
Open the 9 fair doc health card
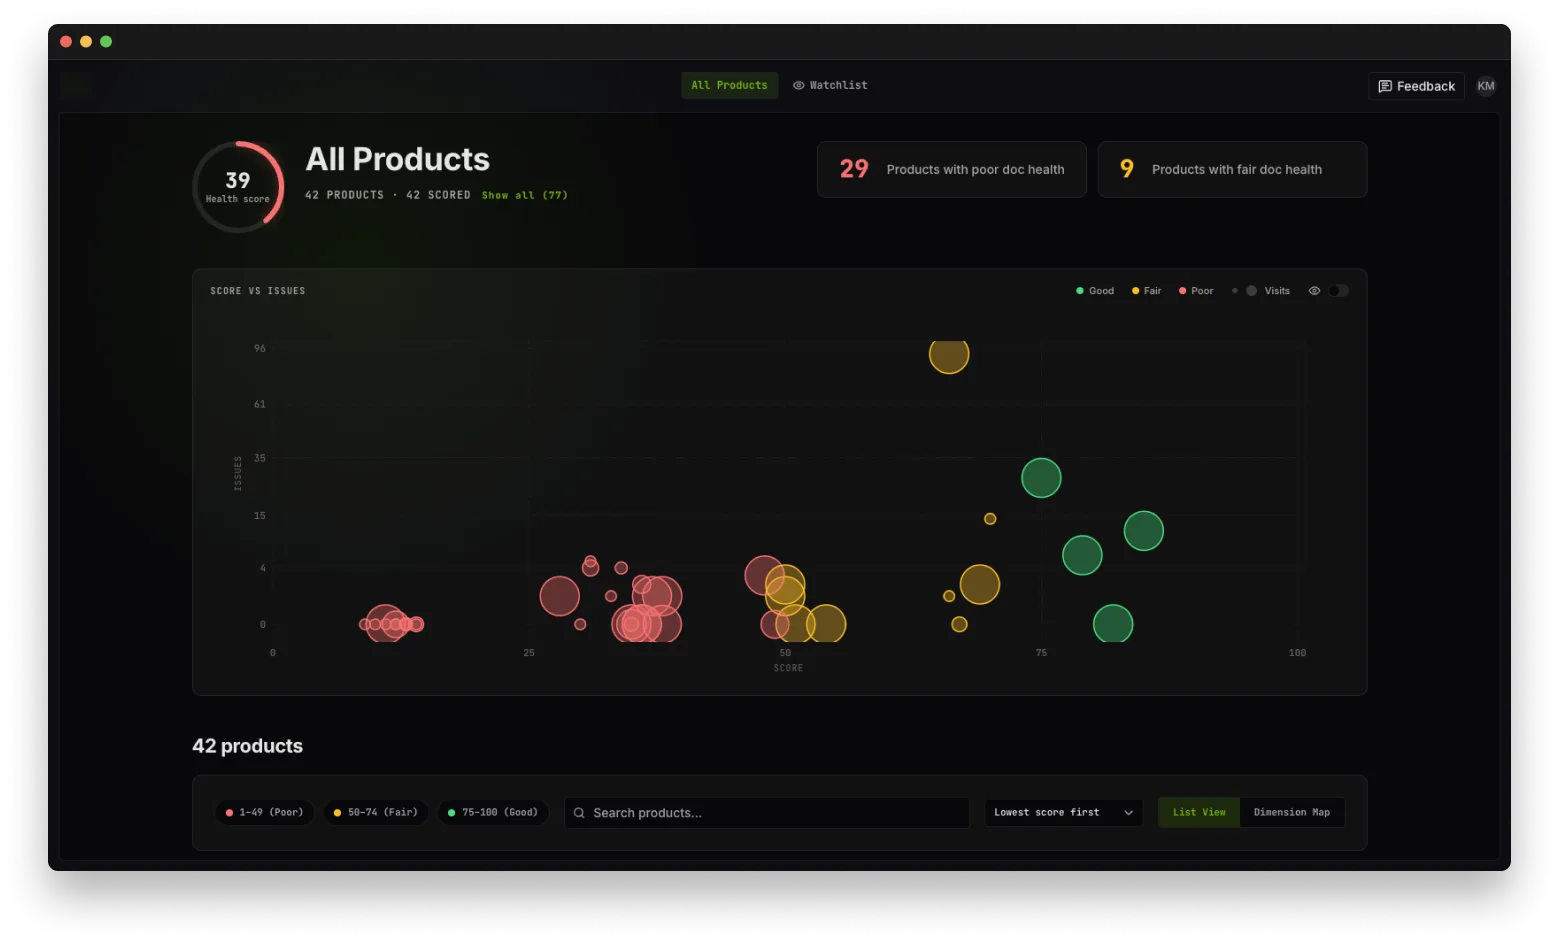click(1232, 169)
